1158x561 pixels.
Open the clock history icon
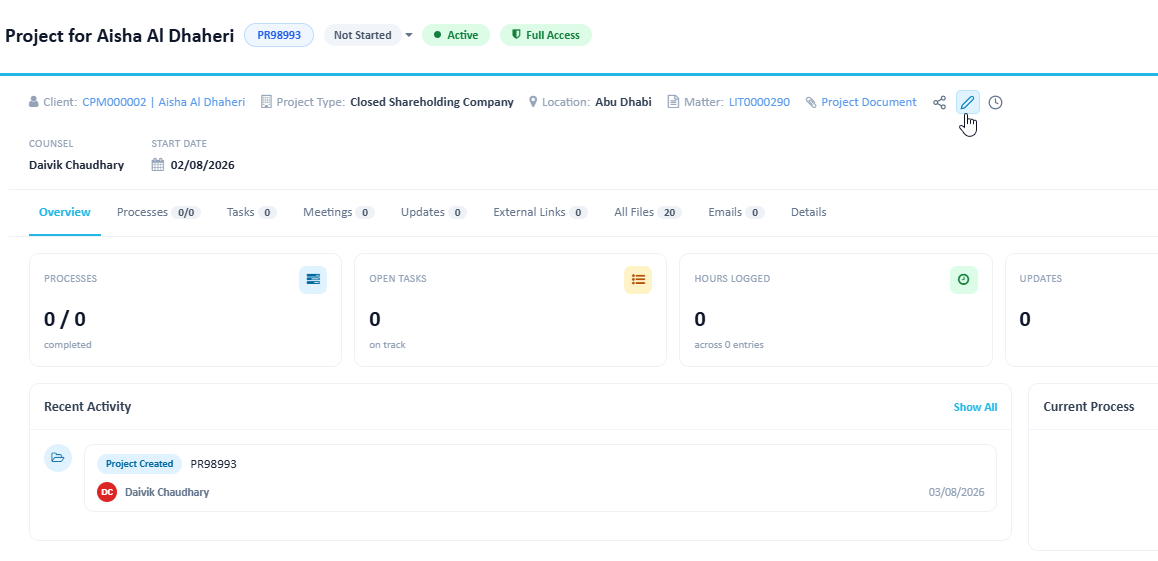click(x=996, y=103)
